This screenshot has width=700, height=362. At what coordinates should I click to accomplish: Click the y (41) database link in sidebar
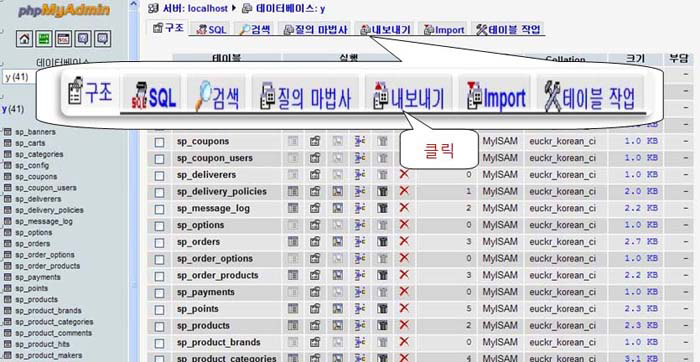point(12,109)
